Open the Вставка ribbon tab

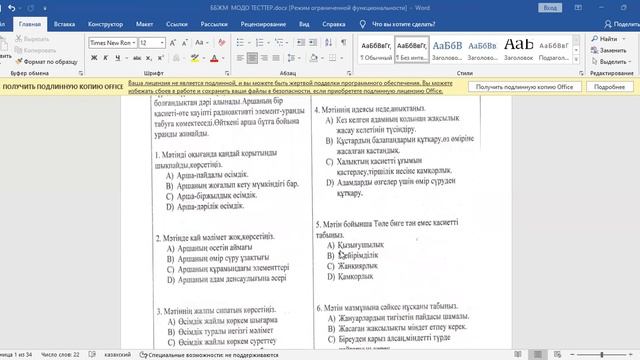pos(64,24)
